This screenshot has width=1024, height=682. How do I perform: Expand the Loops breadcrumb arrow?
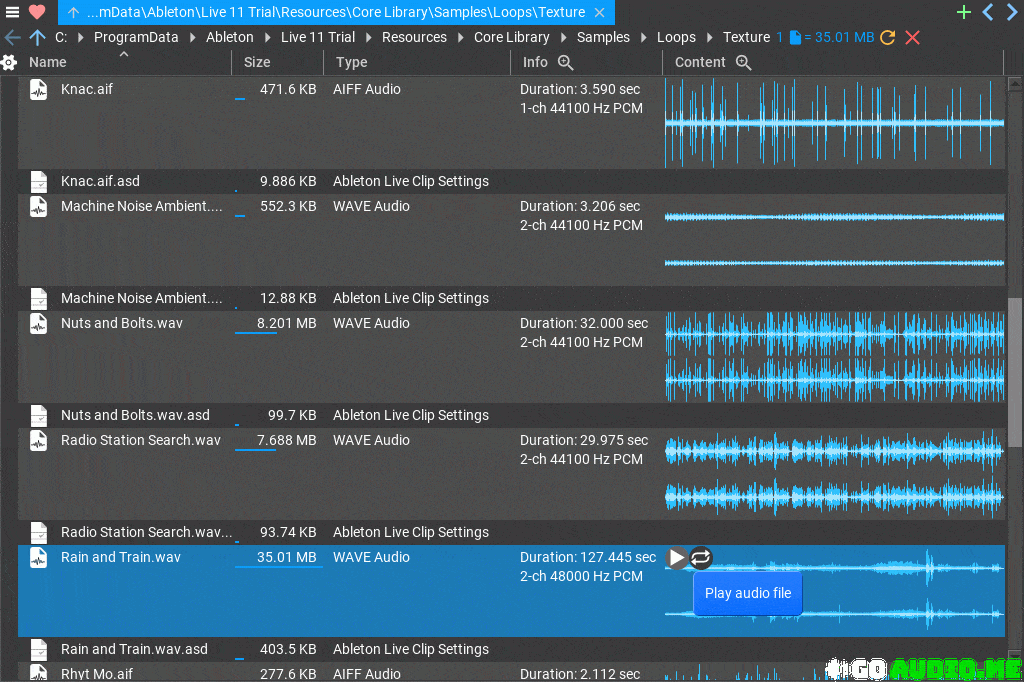tap(709, 37)
